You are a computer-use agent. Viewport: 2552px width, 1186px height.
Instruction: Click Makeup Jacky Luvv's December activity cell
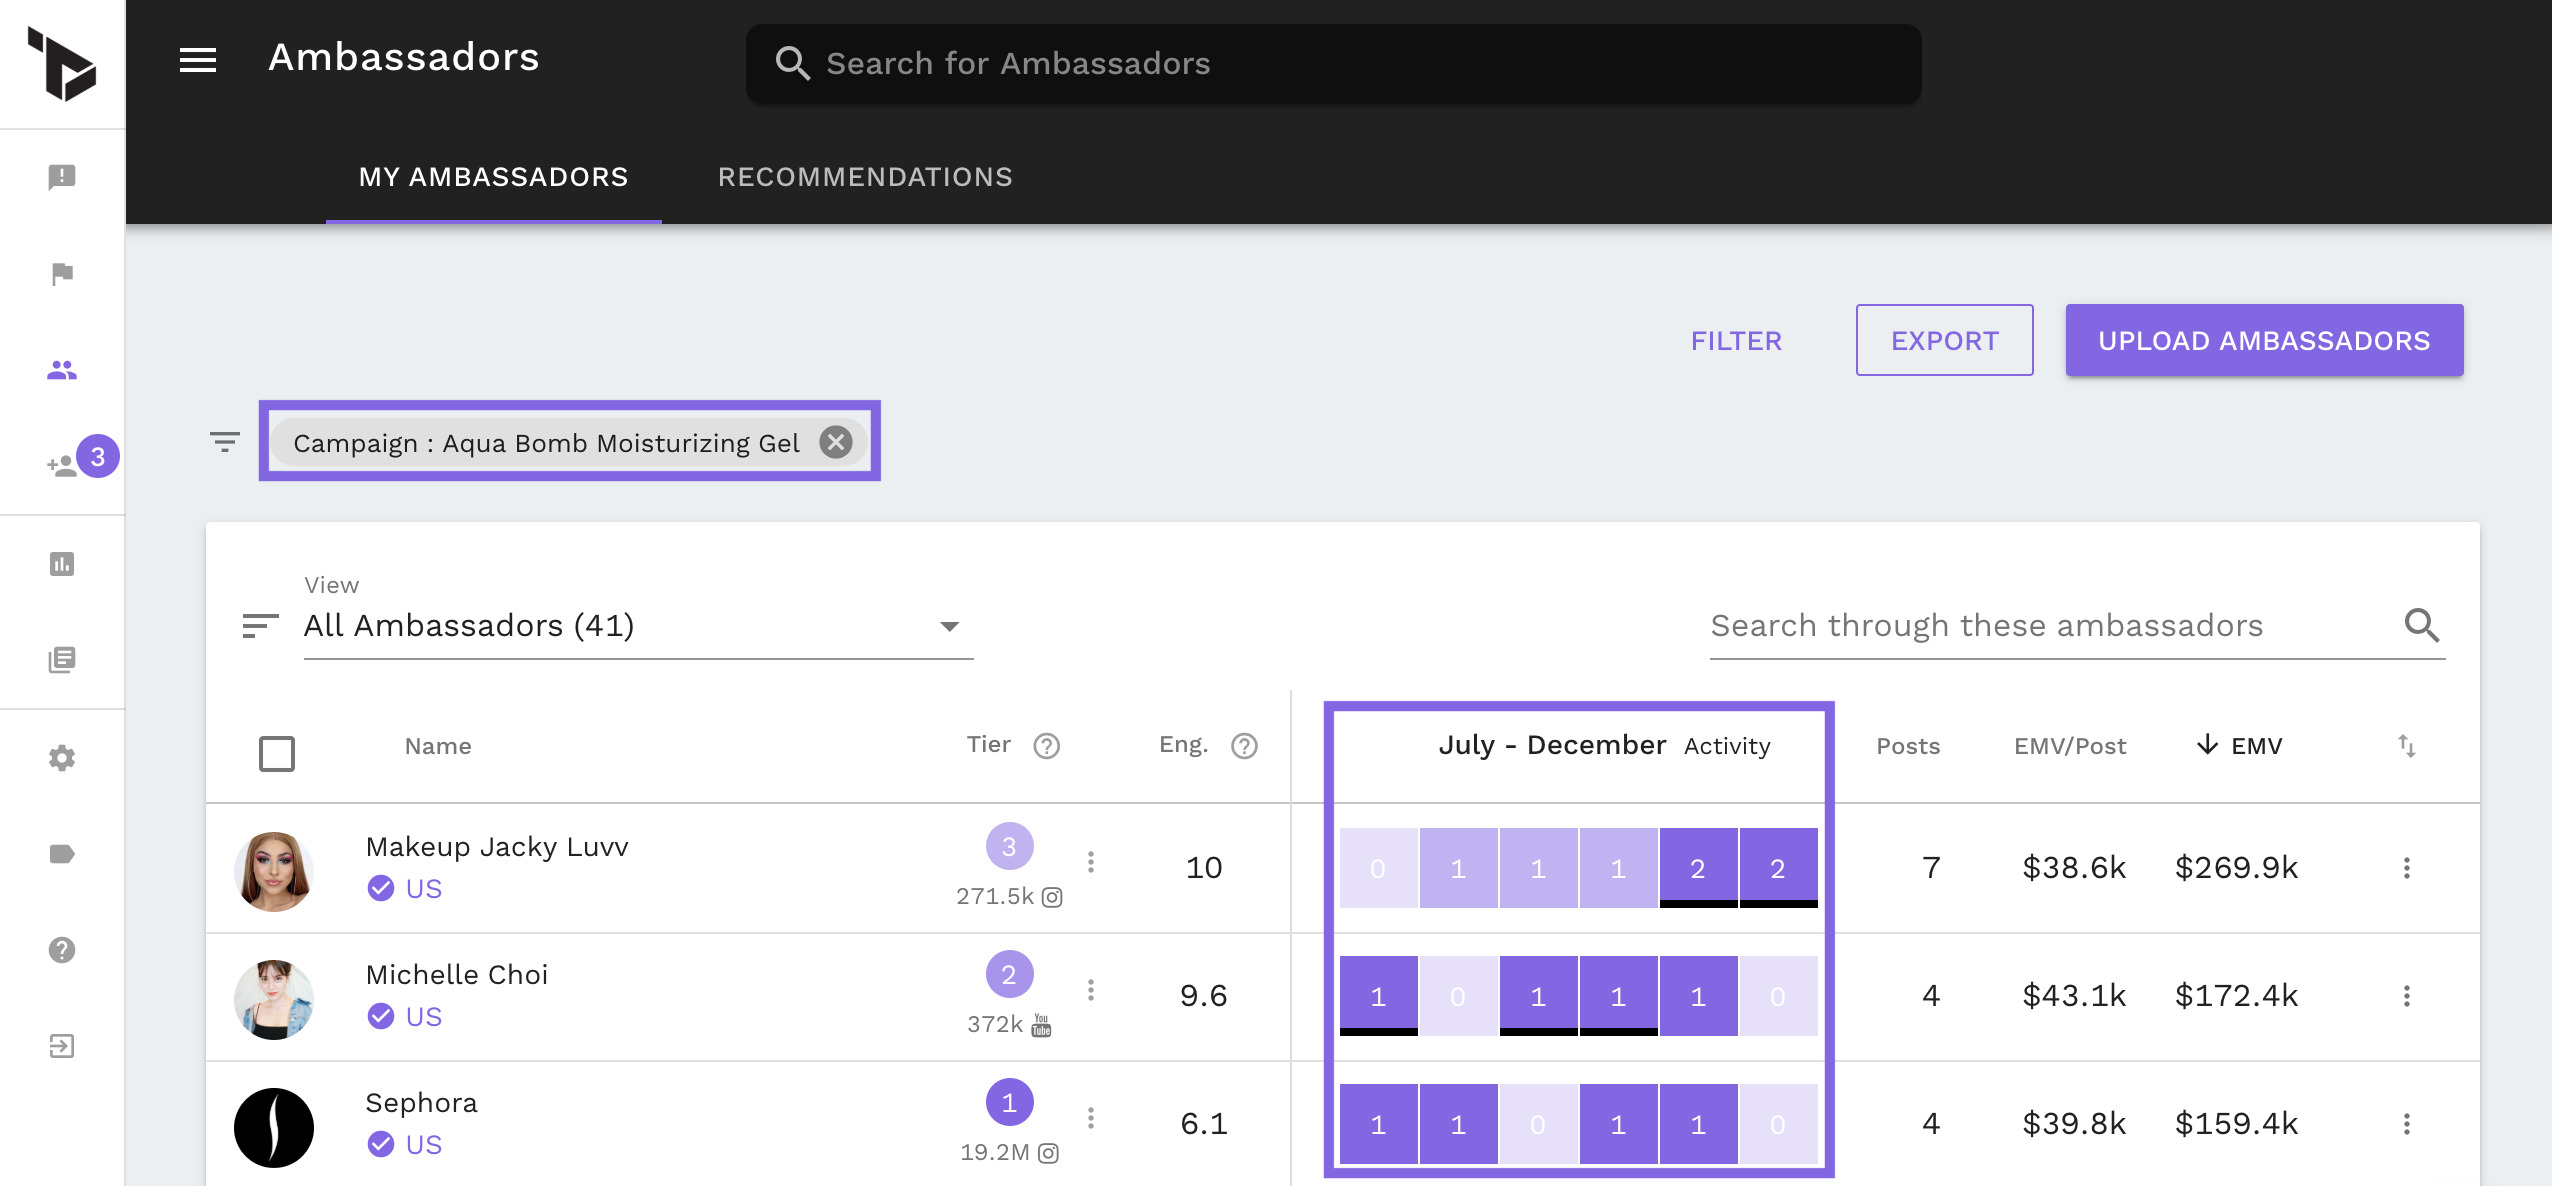click(x=1778, y=868)
